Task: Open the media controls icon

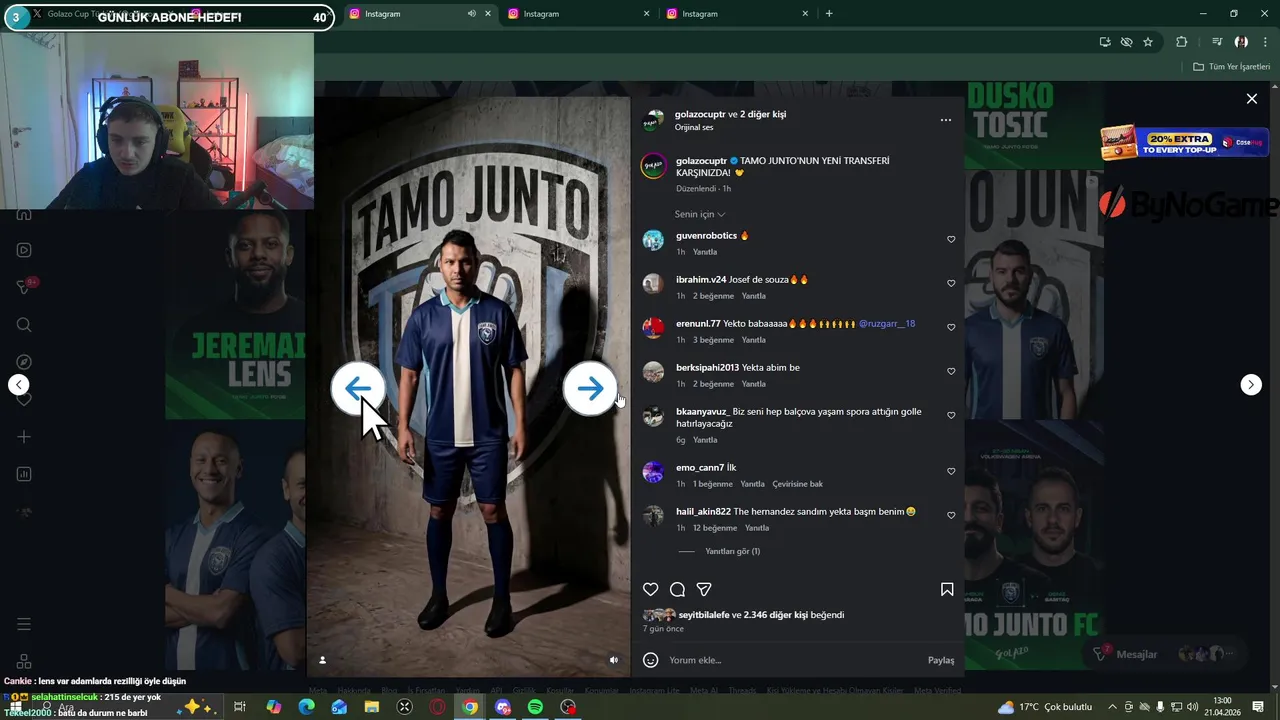Action: pyautogui.click(x=1217, y=42)
